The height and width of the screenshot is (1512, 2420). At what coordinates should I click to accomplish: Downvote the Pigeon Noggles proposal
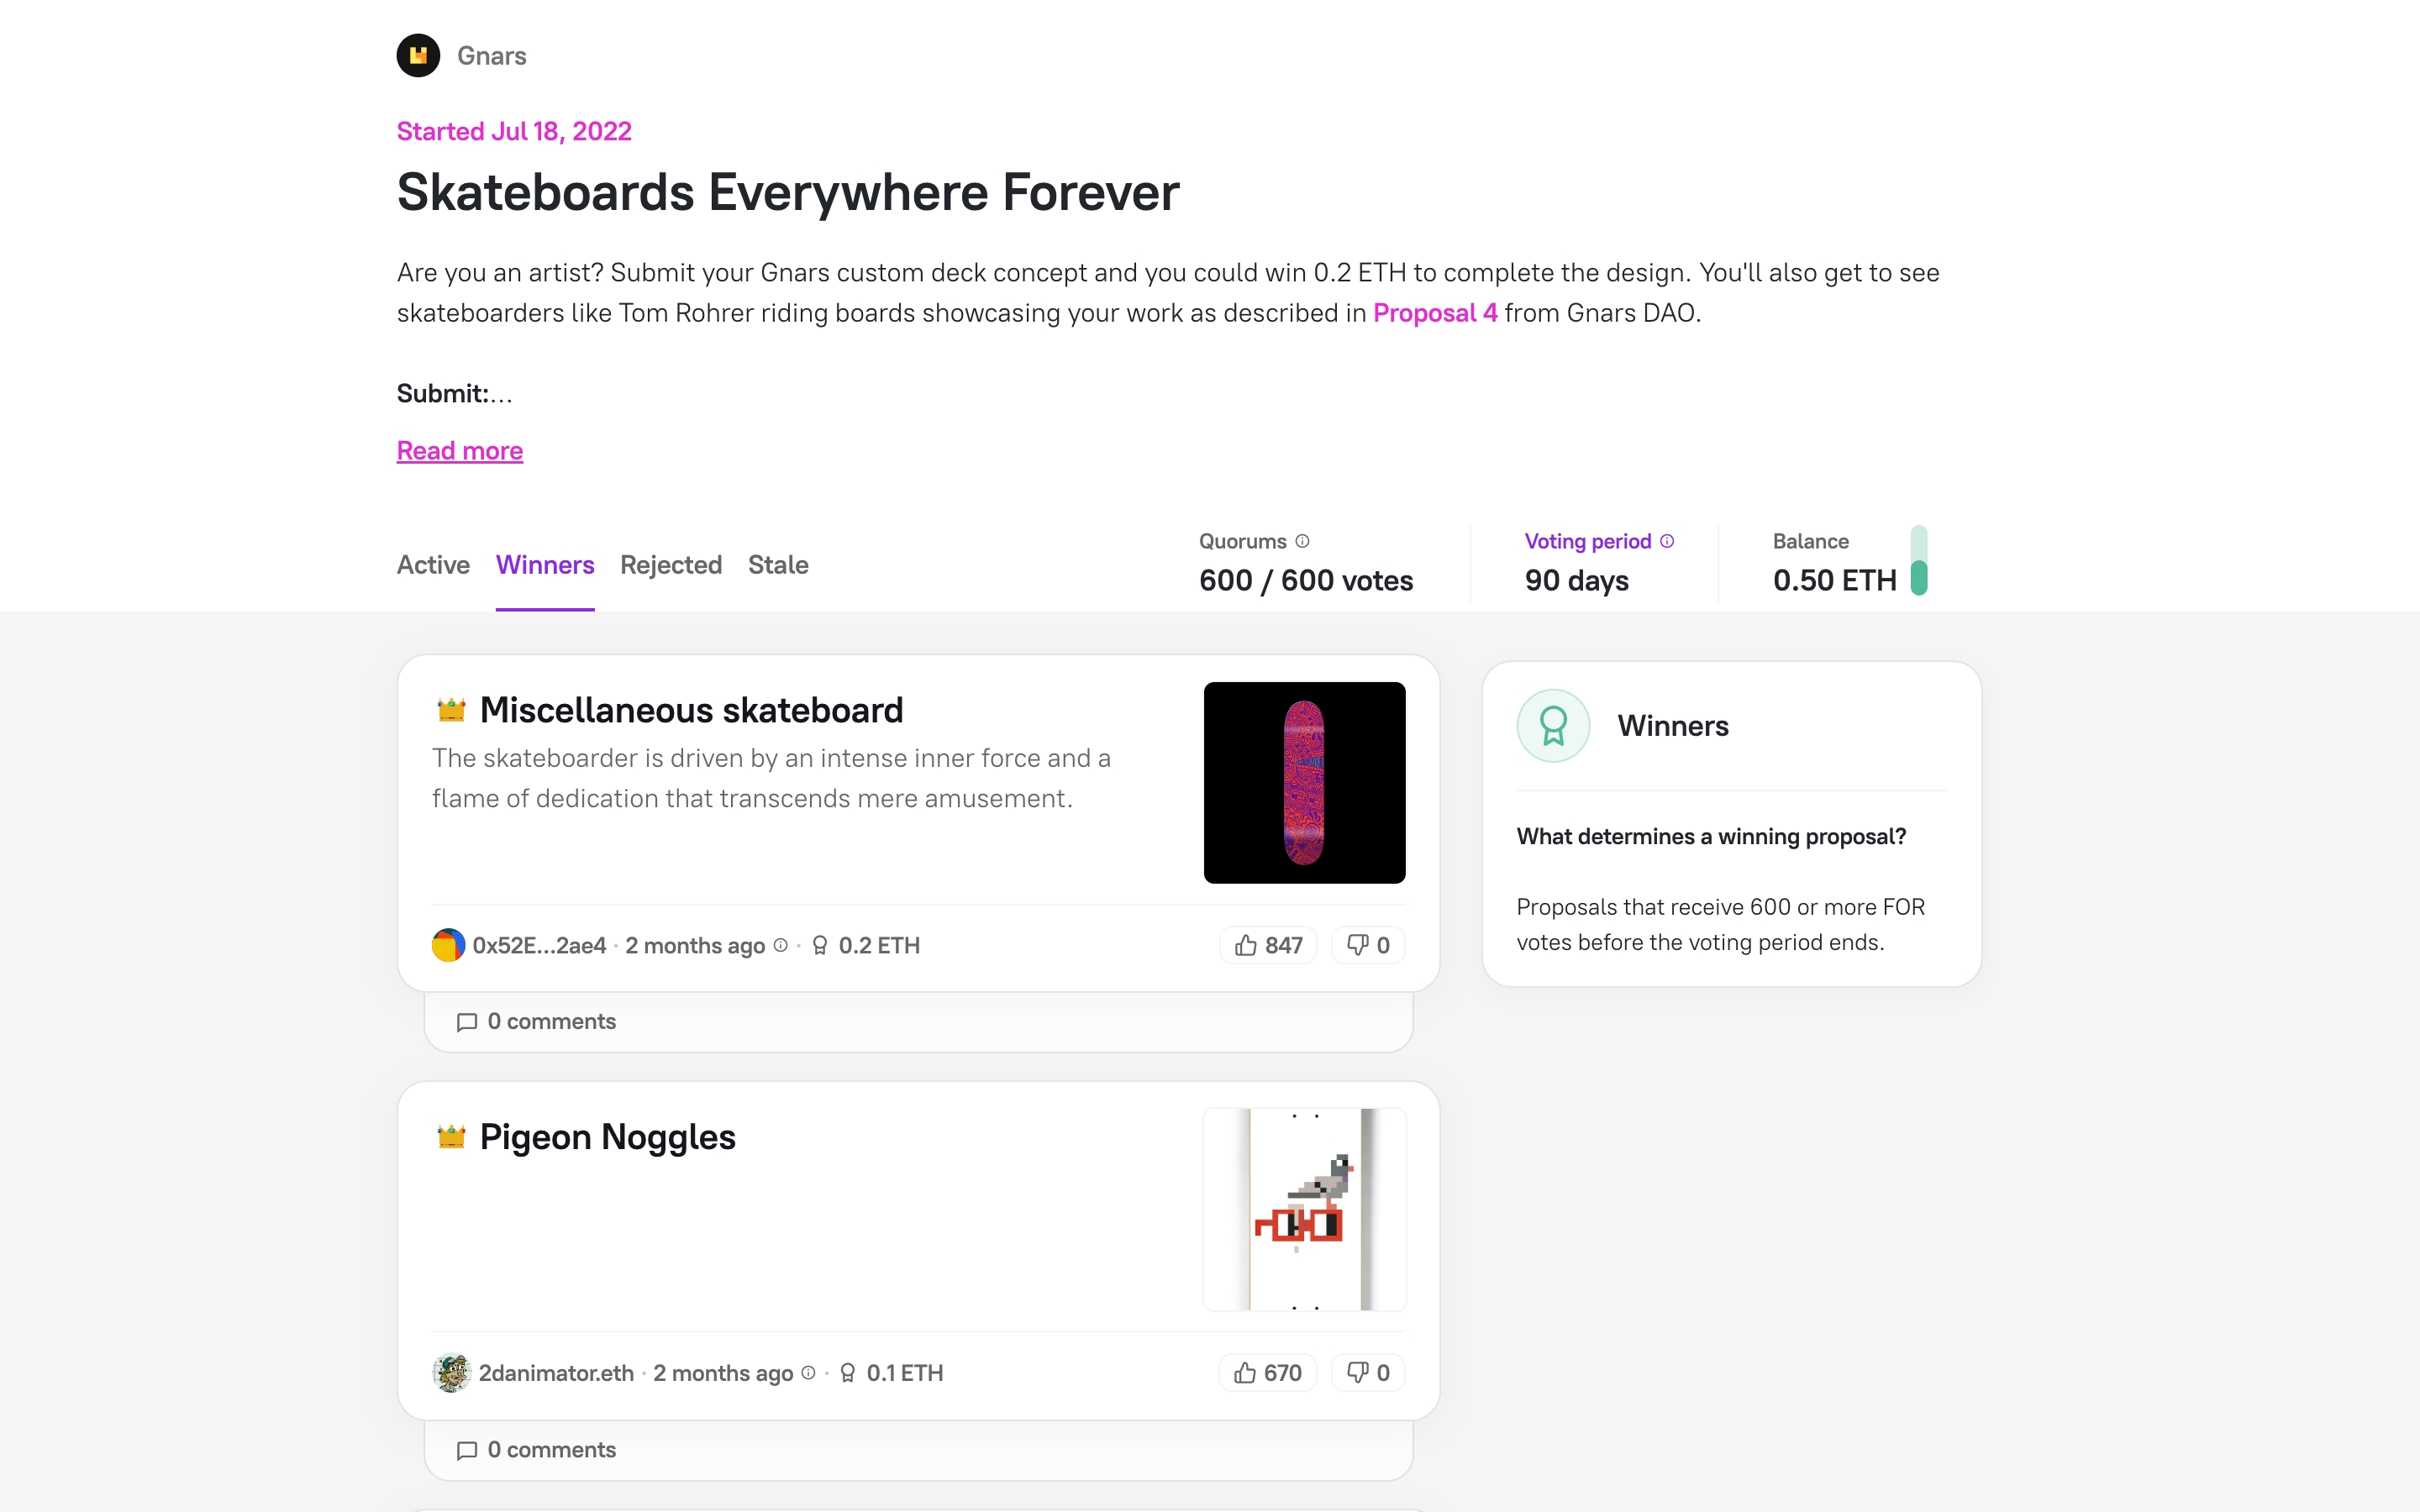click(x=1367, y=1373)
